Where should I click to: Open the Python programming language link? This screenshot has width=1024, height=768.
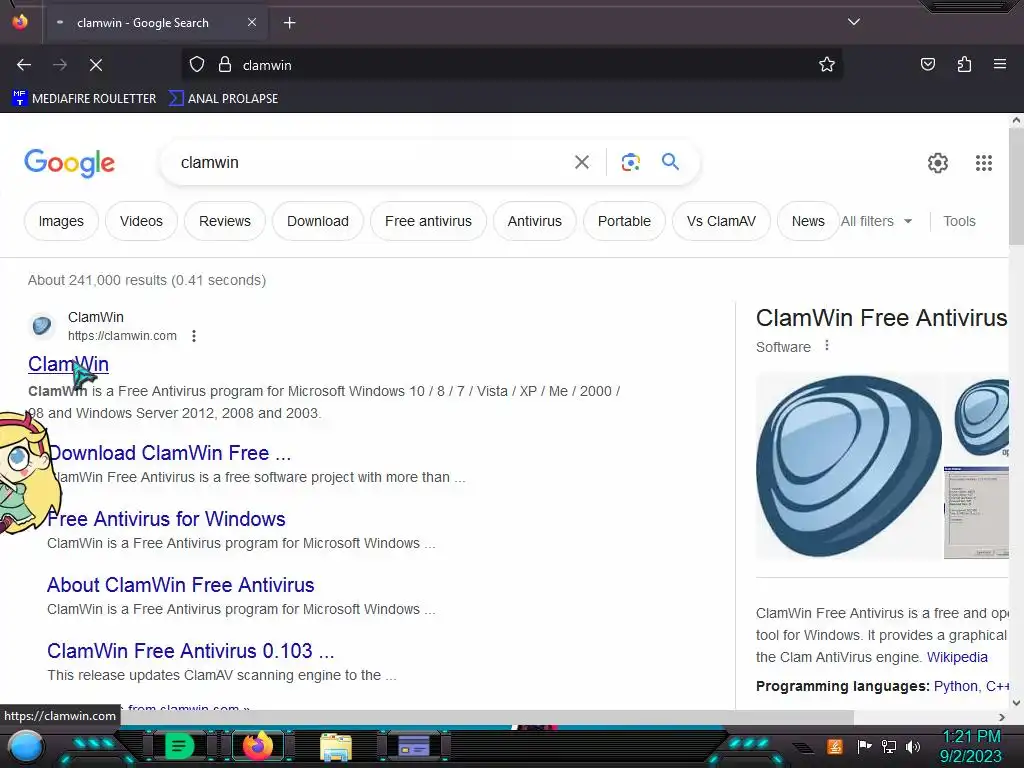click(956, 686)
